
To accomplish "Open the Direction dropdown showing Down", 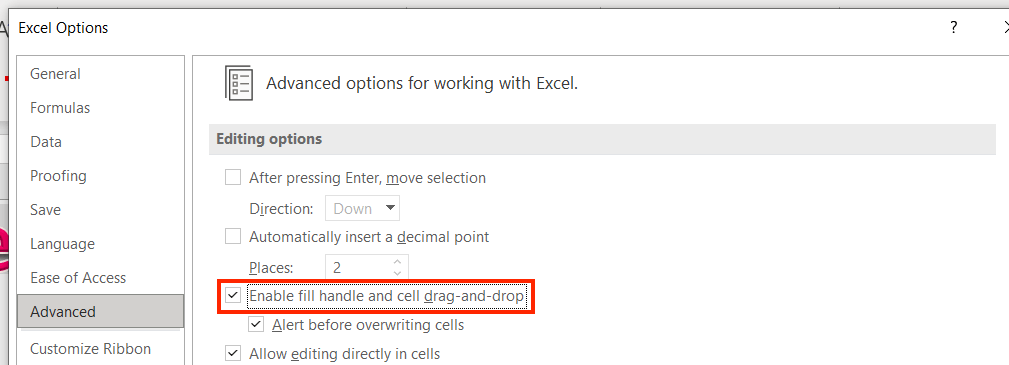I will click(x=362, y=209).
